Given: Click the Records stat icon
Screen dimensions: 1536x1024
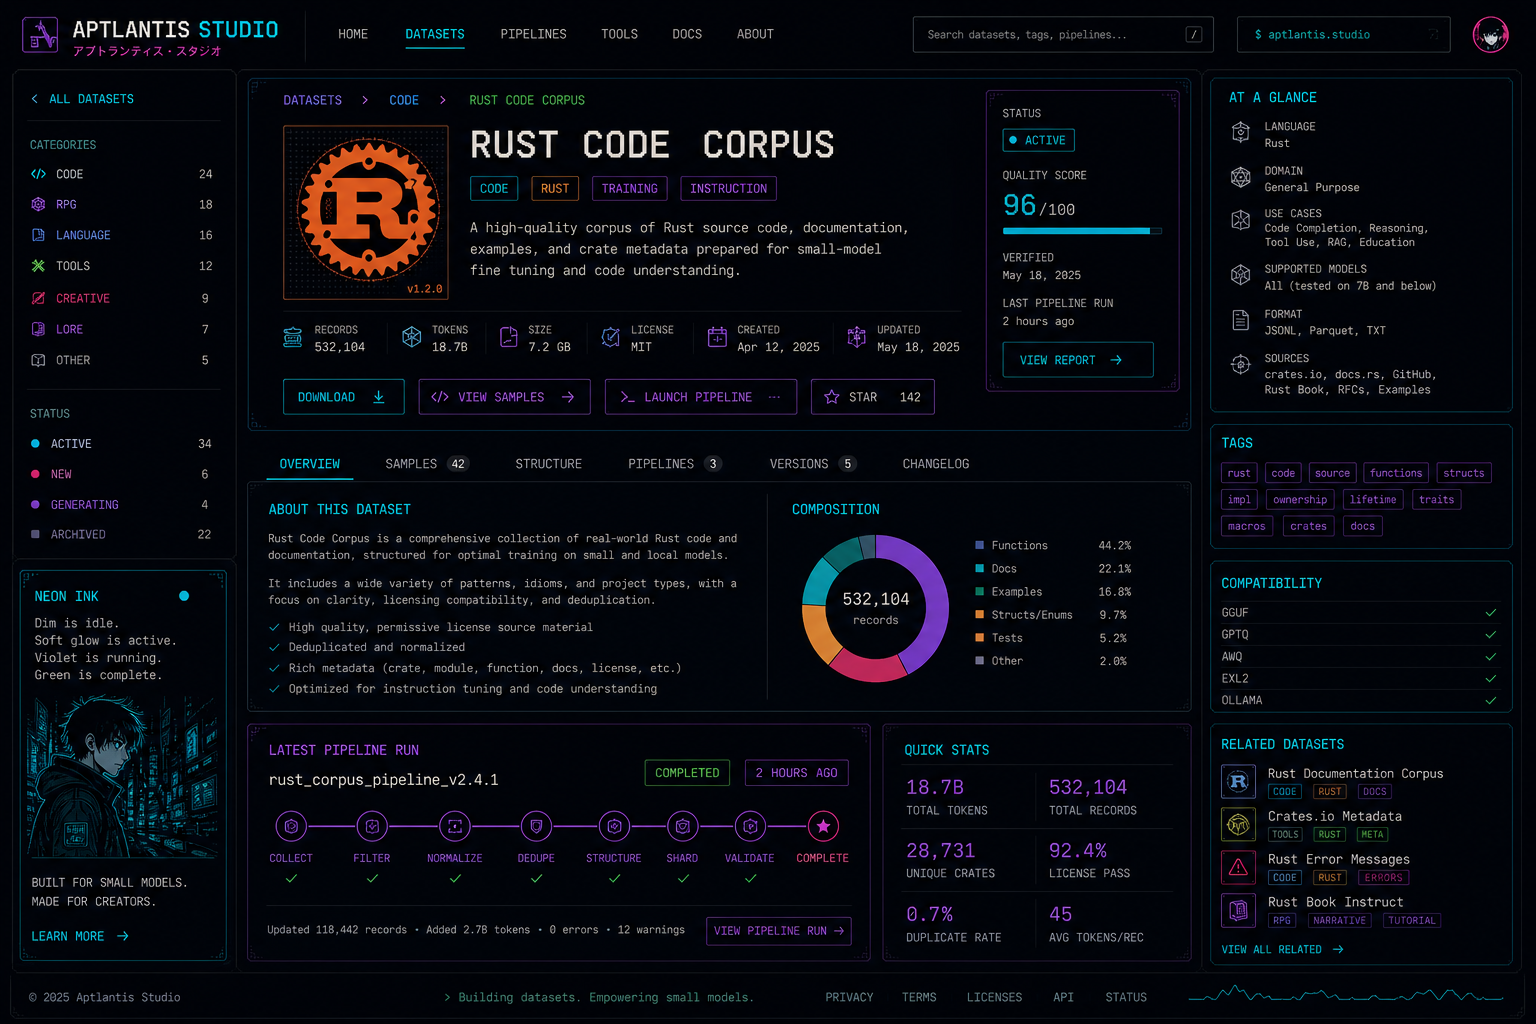Looking at the screenshot, I should pyautogui.click(x=292, y=338).
